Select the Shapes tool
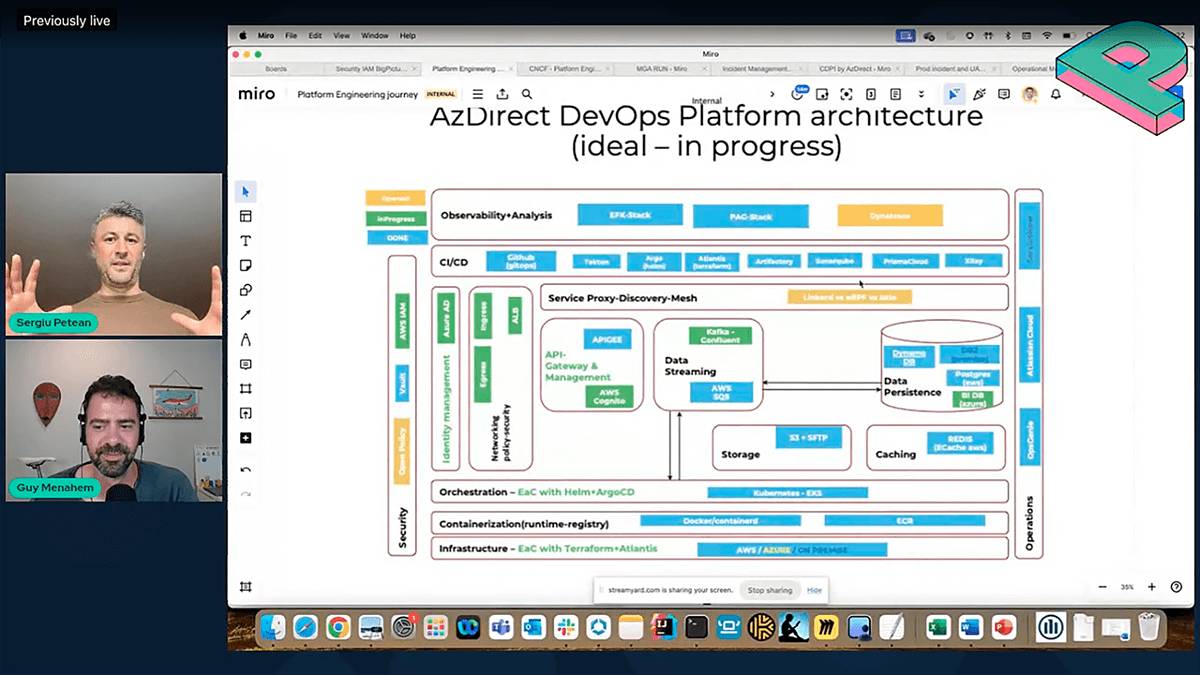 pyautogui.click(x=246, y=290)
